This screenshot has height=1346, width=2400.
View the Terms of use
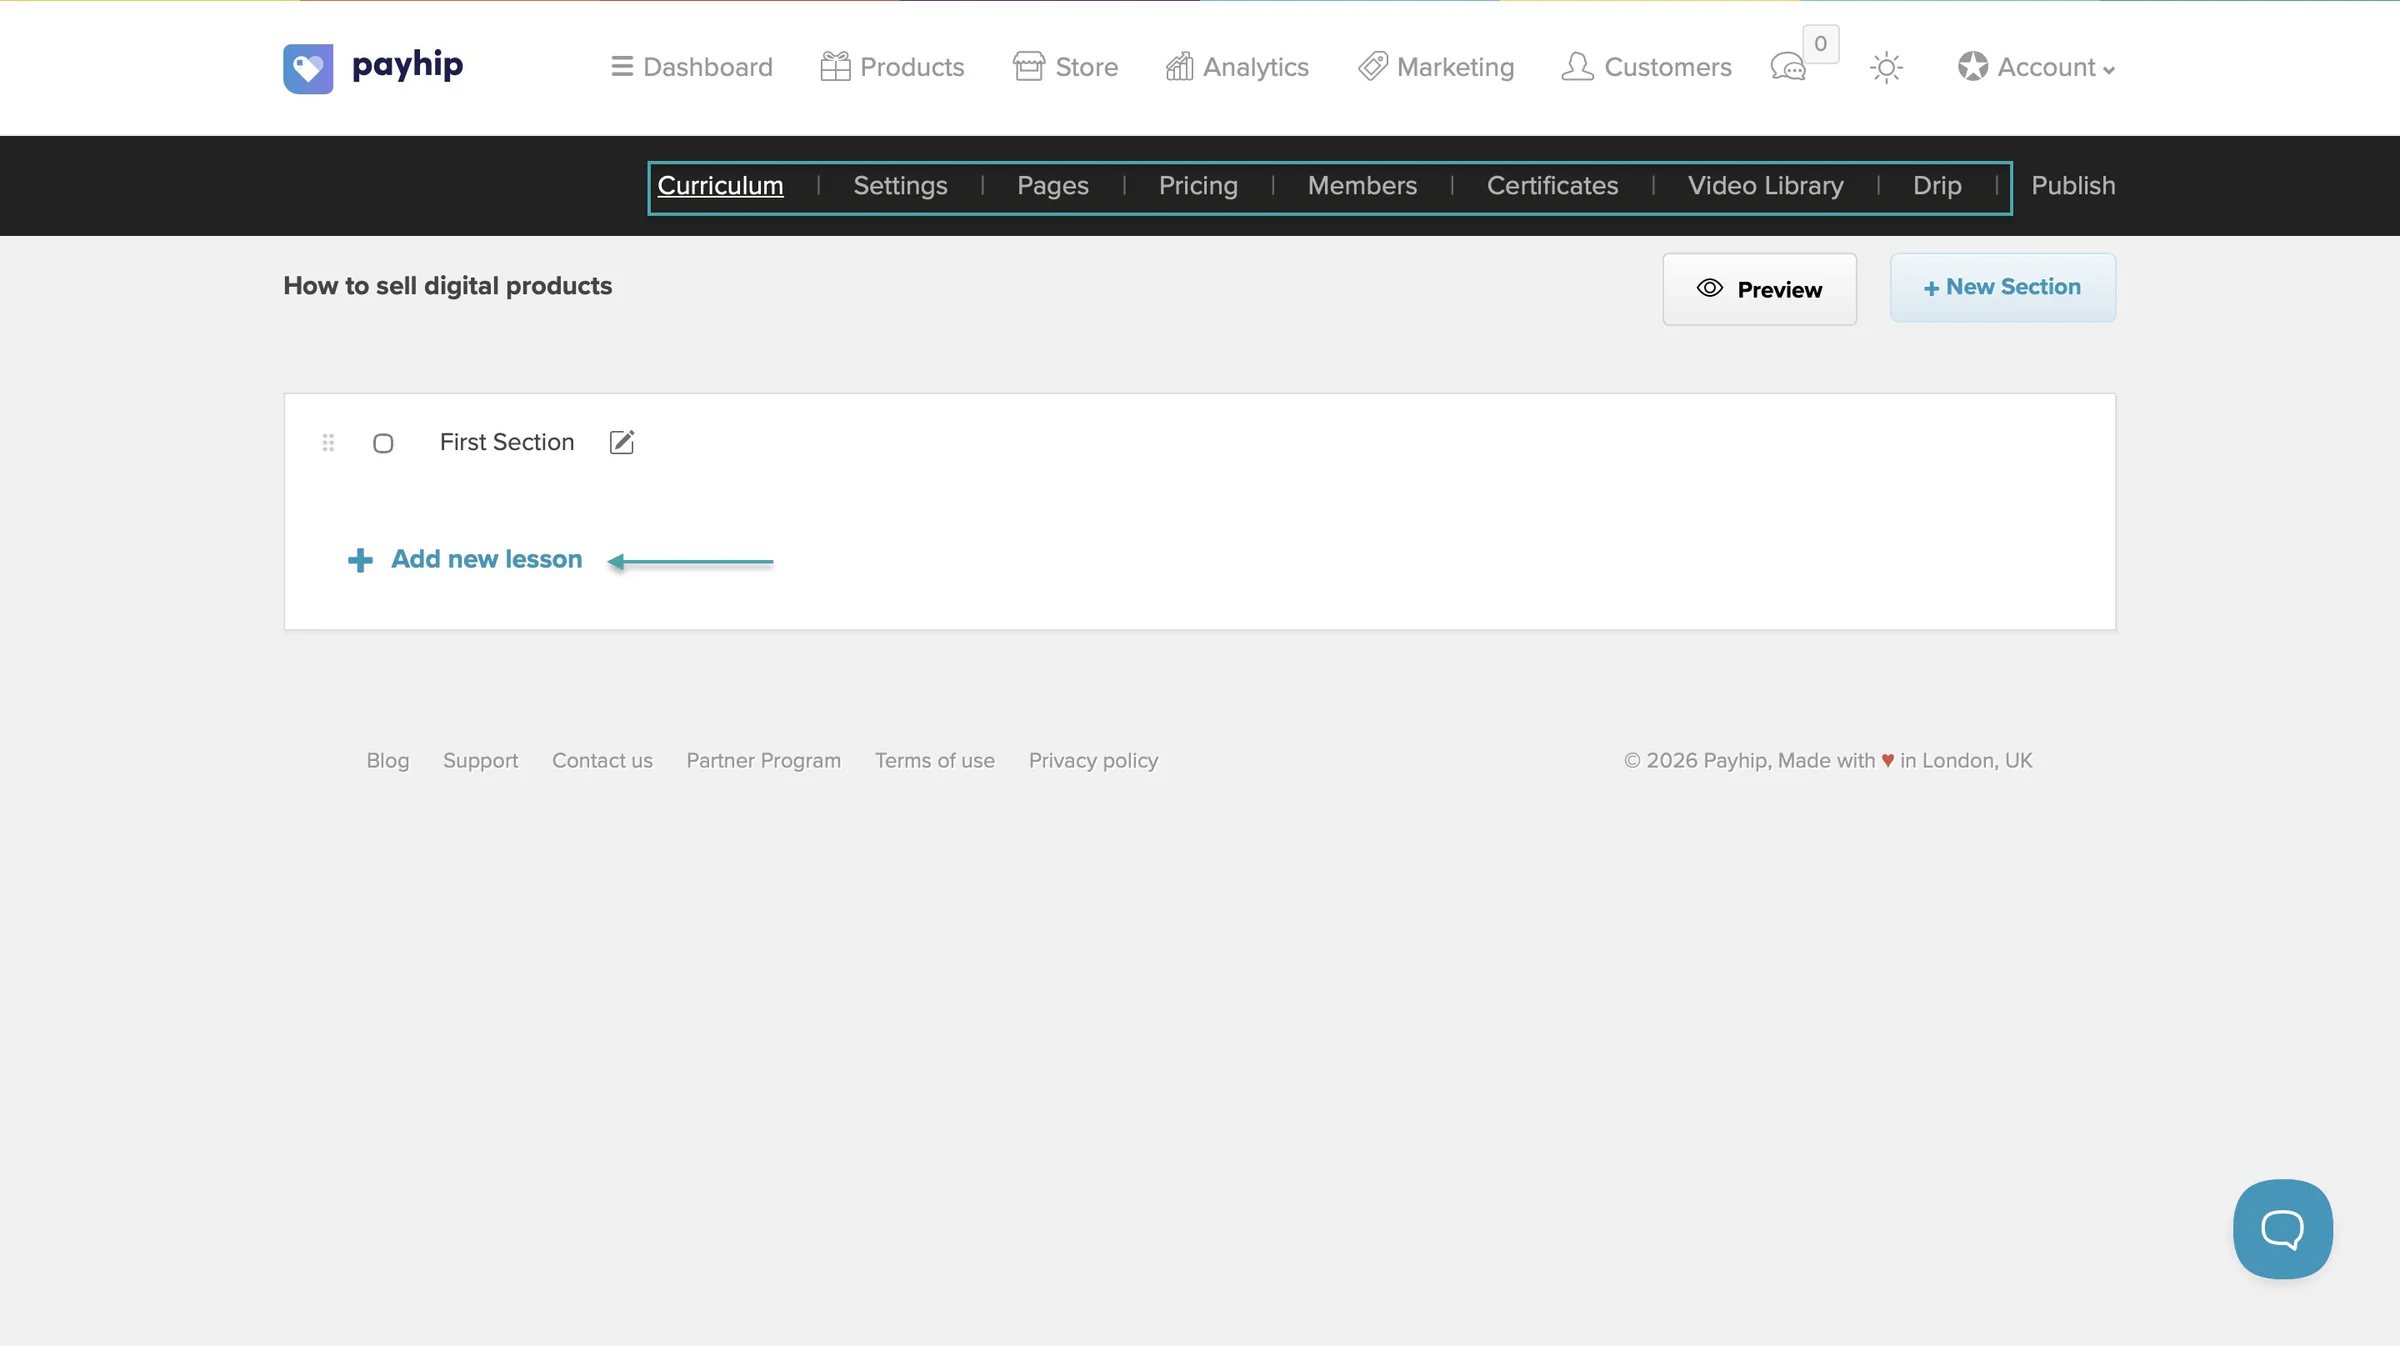pos(934,761)
